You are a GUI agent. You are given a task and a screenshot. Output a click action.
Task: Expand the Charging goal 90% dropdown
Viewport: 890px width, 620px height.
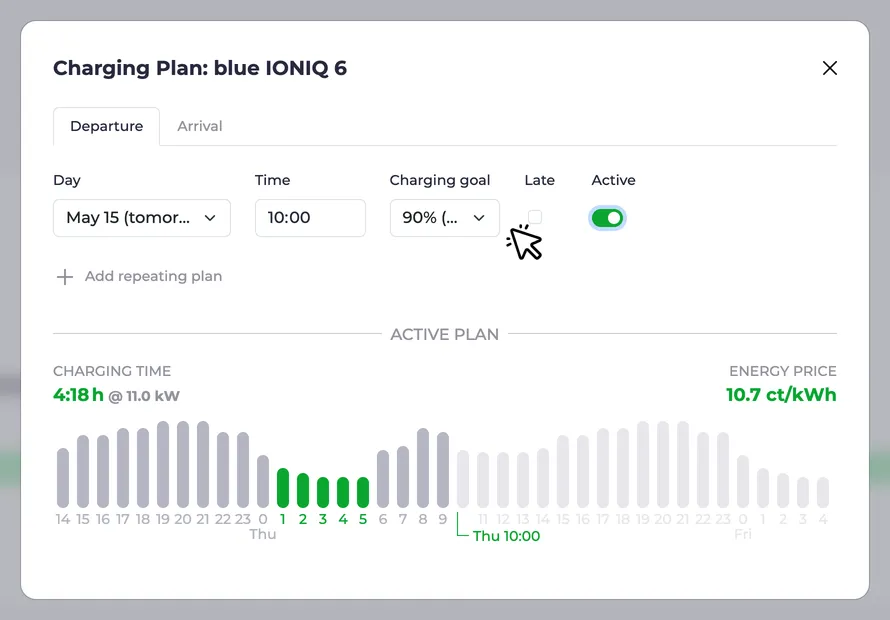coord(444,218)
